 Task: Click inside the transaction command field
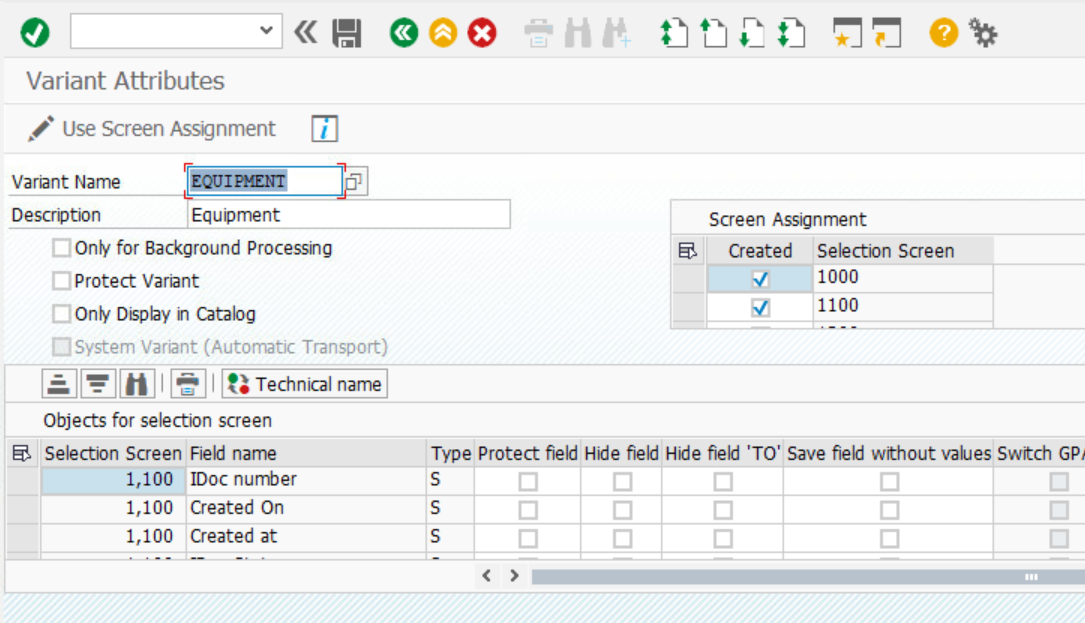164,31
